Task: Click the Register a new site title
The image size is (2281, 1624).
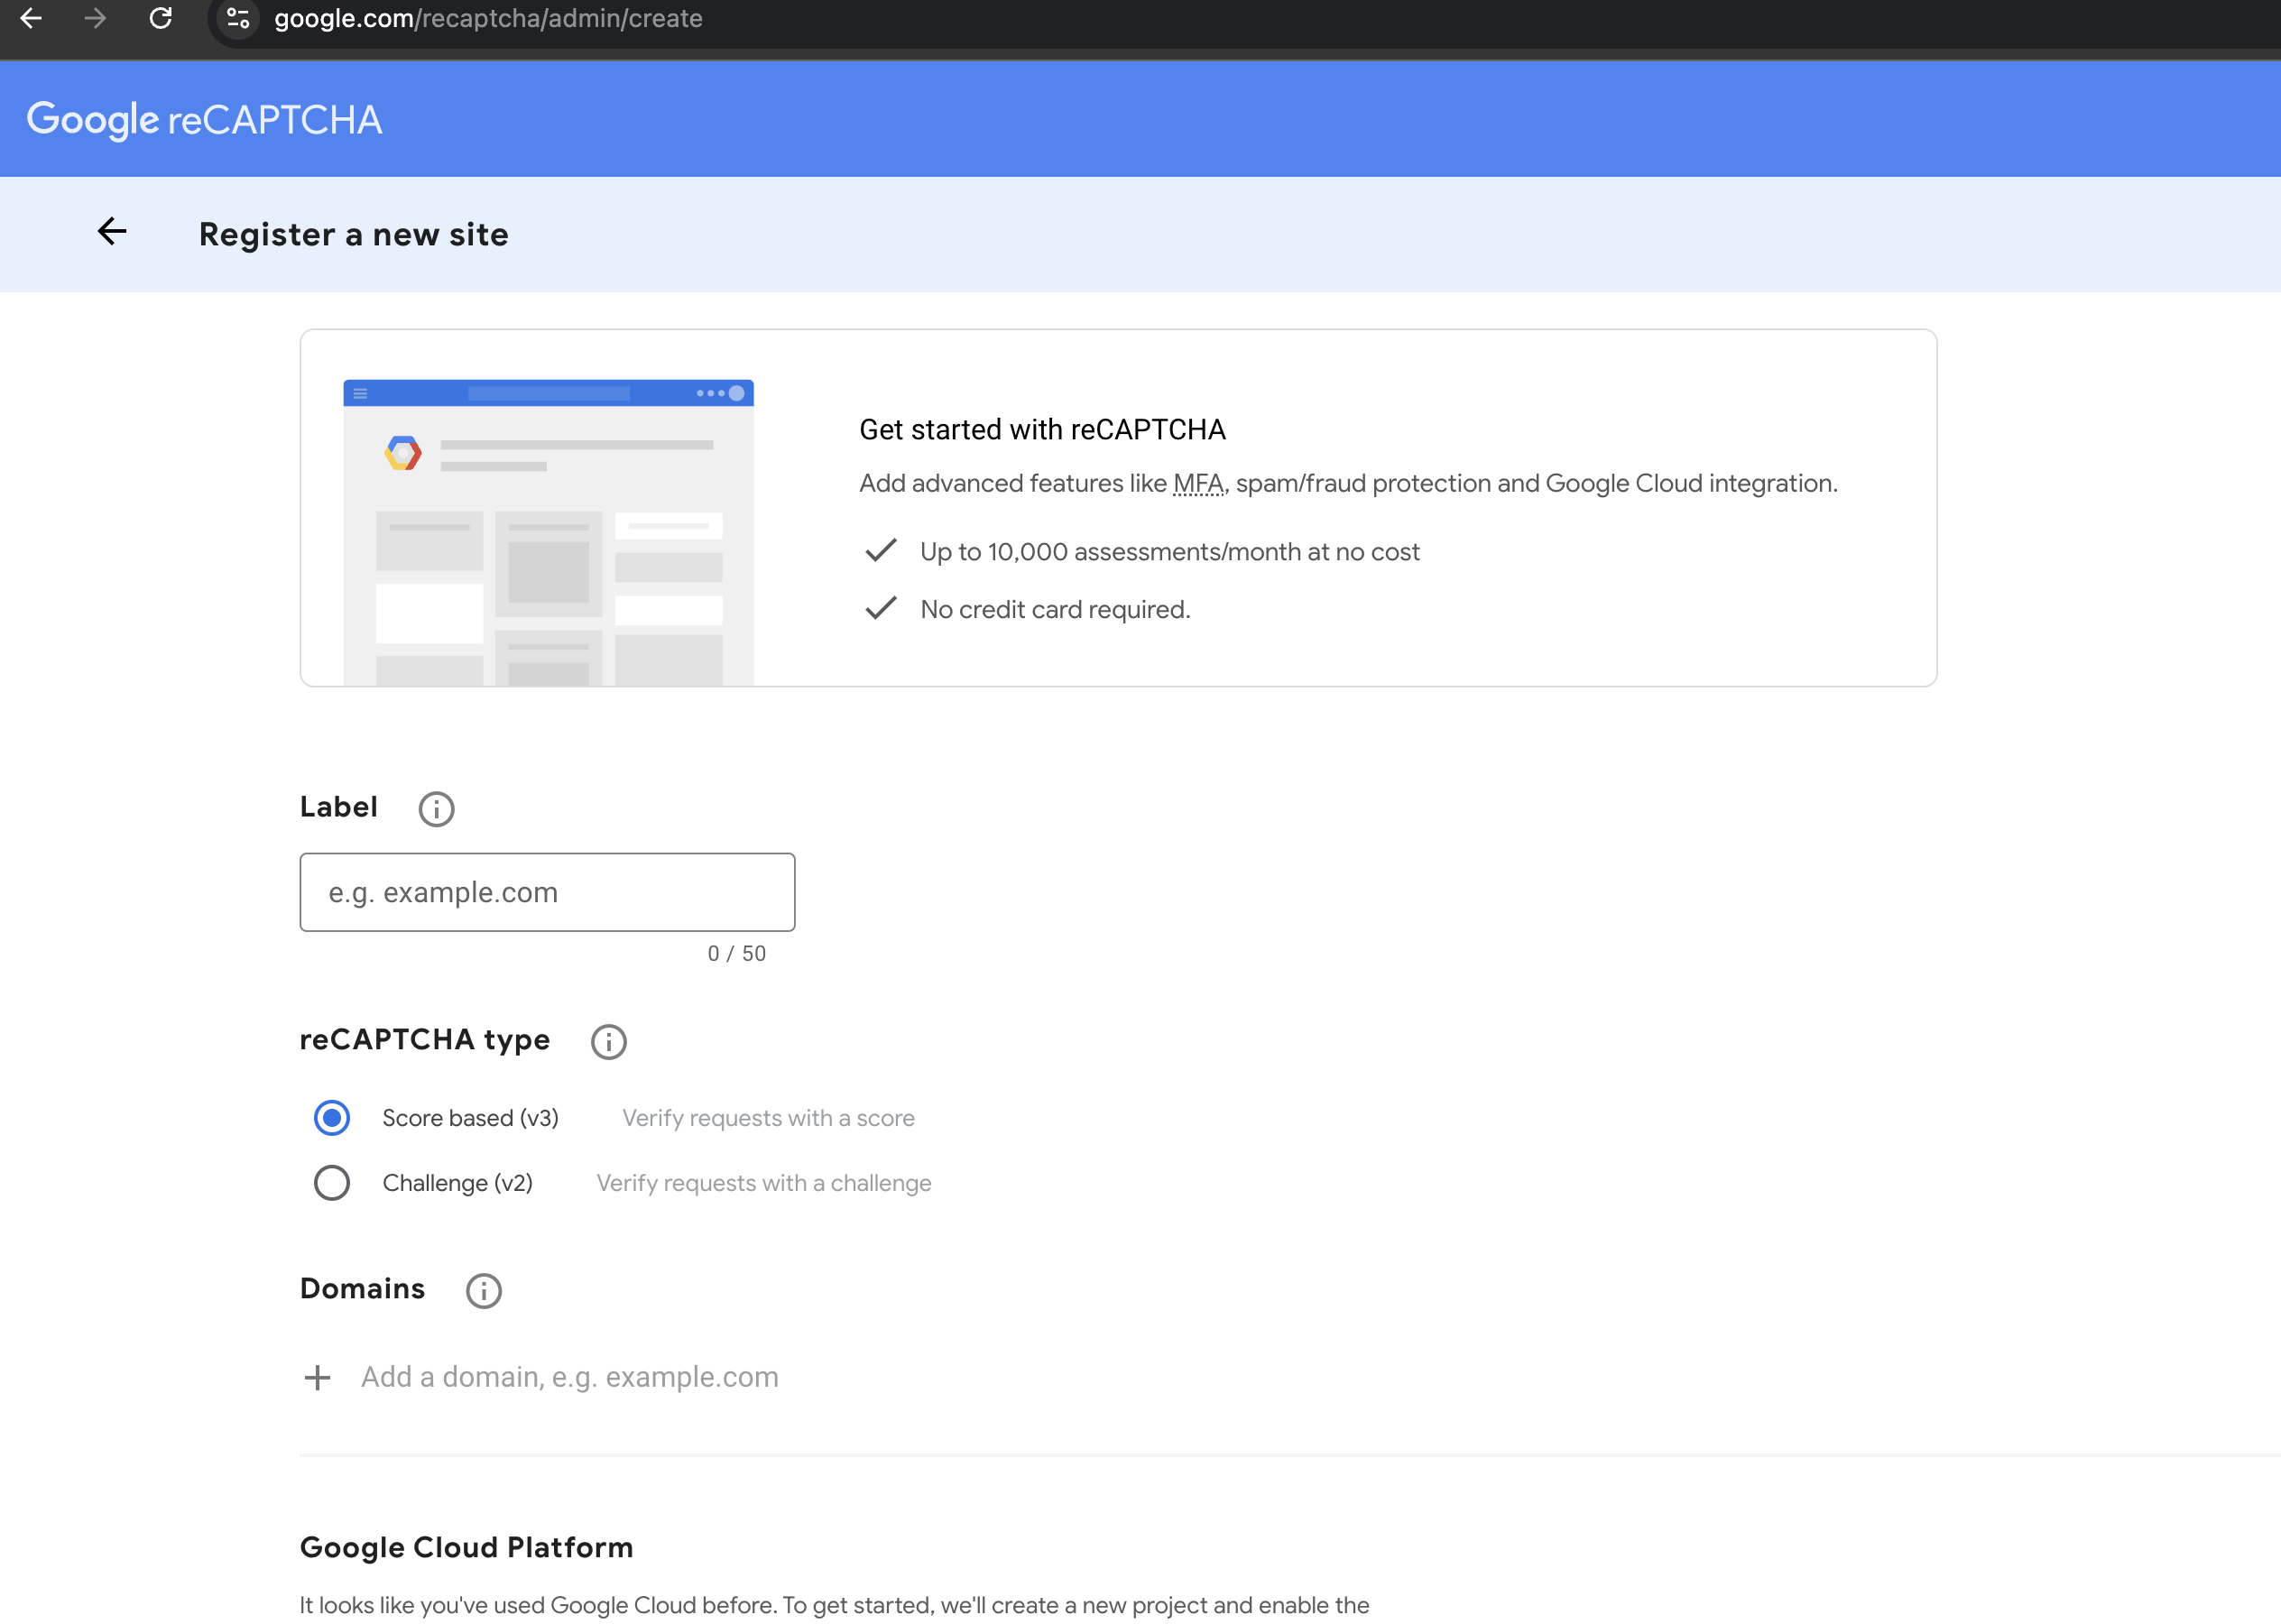Action: click(x=354, y=234)
